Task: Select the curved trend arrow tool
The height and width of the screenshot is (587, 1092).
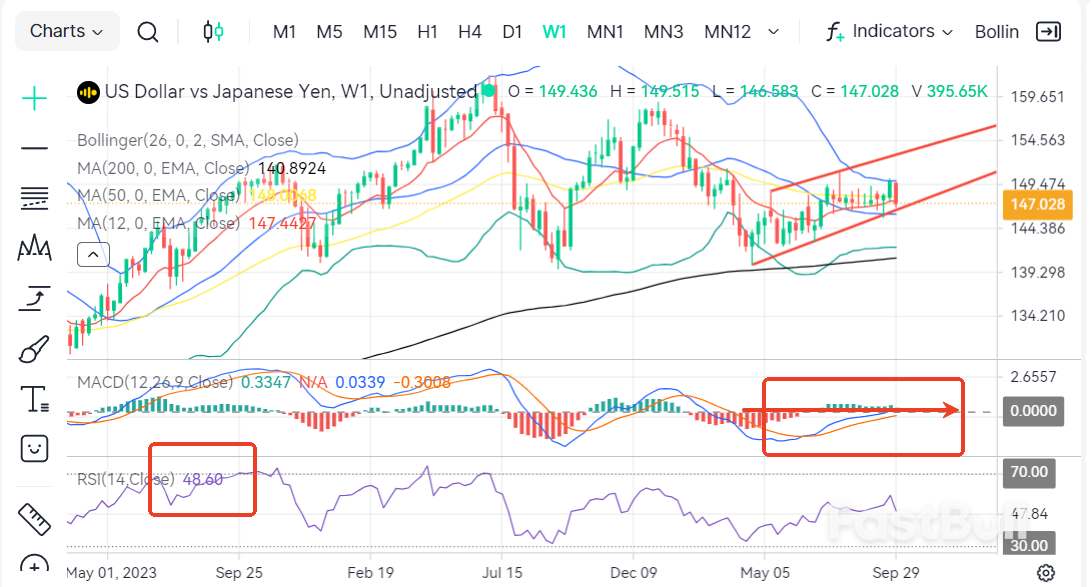Action: (x=33, y=297)
